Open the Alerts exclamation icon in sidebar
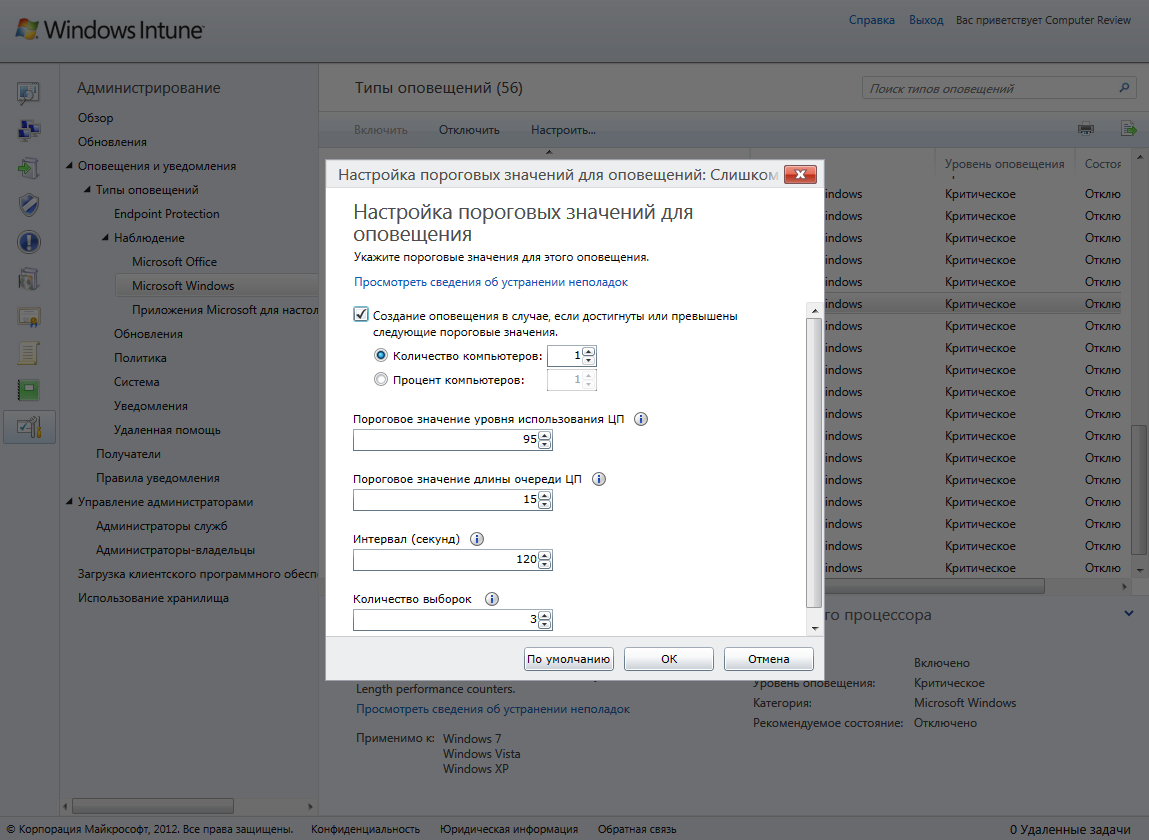Viewport: 1149px width, 840px height. [29, 242]
